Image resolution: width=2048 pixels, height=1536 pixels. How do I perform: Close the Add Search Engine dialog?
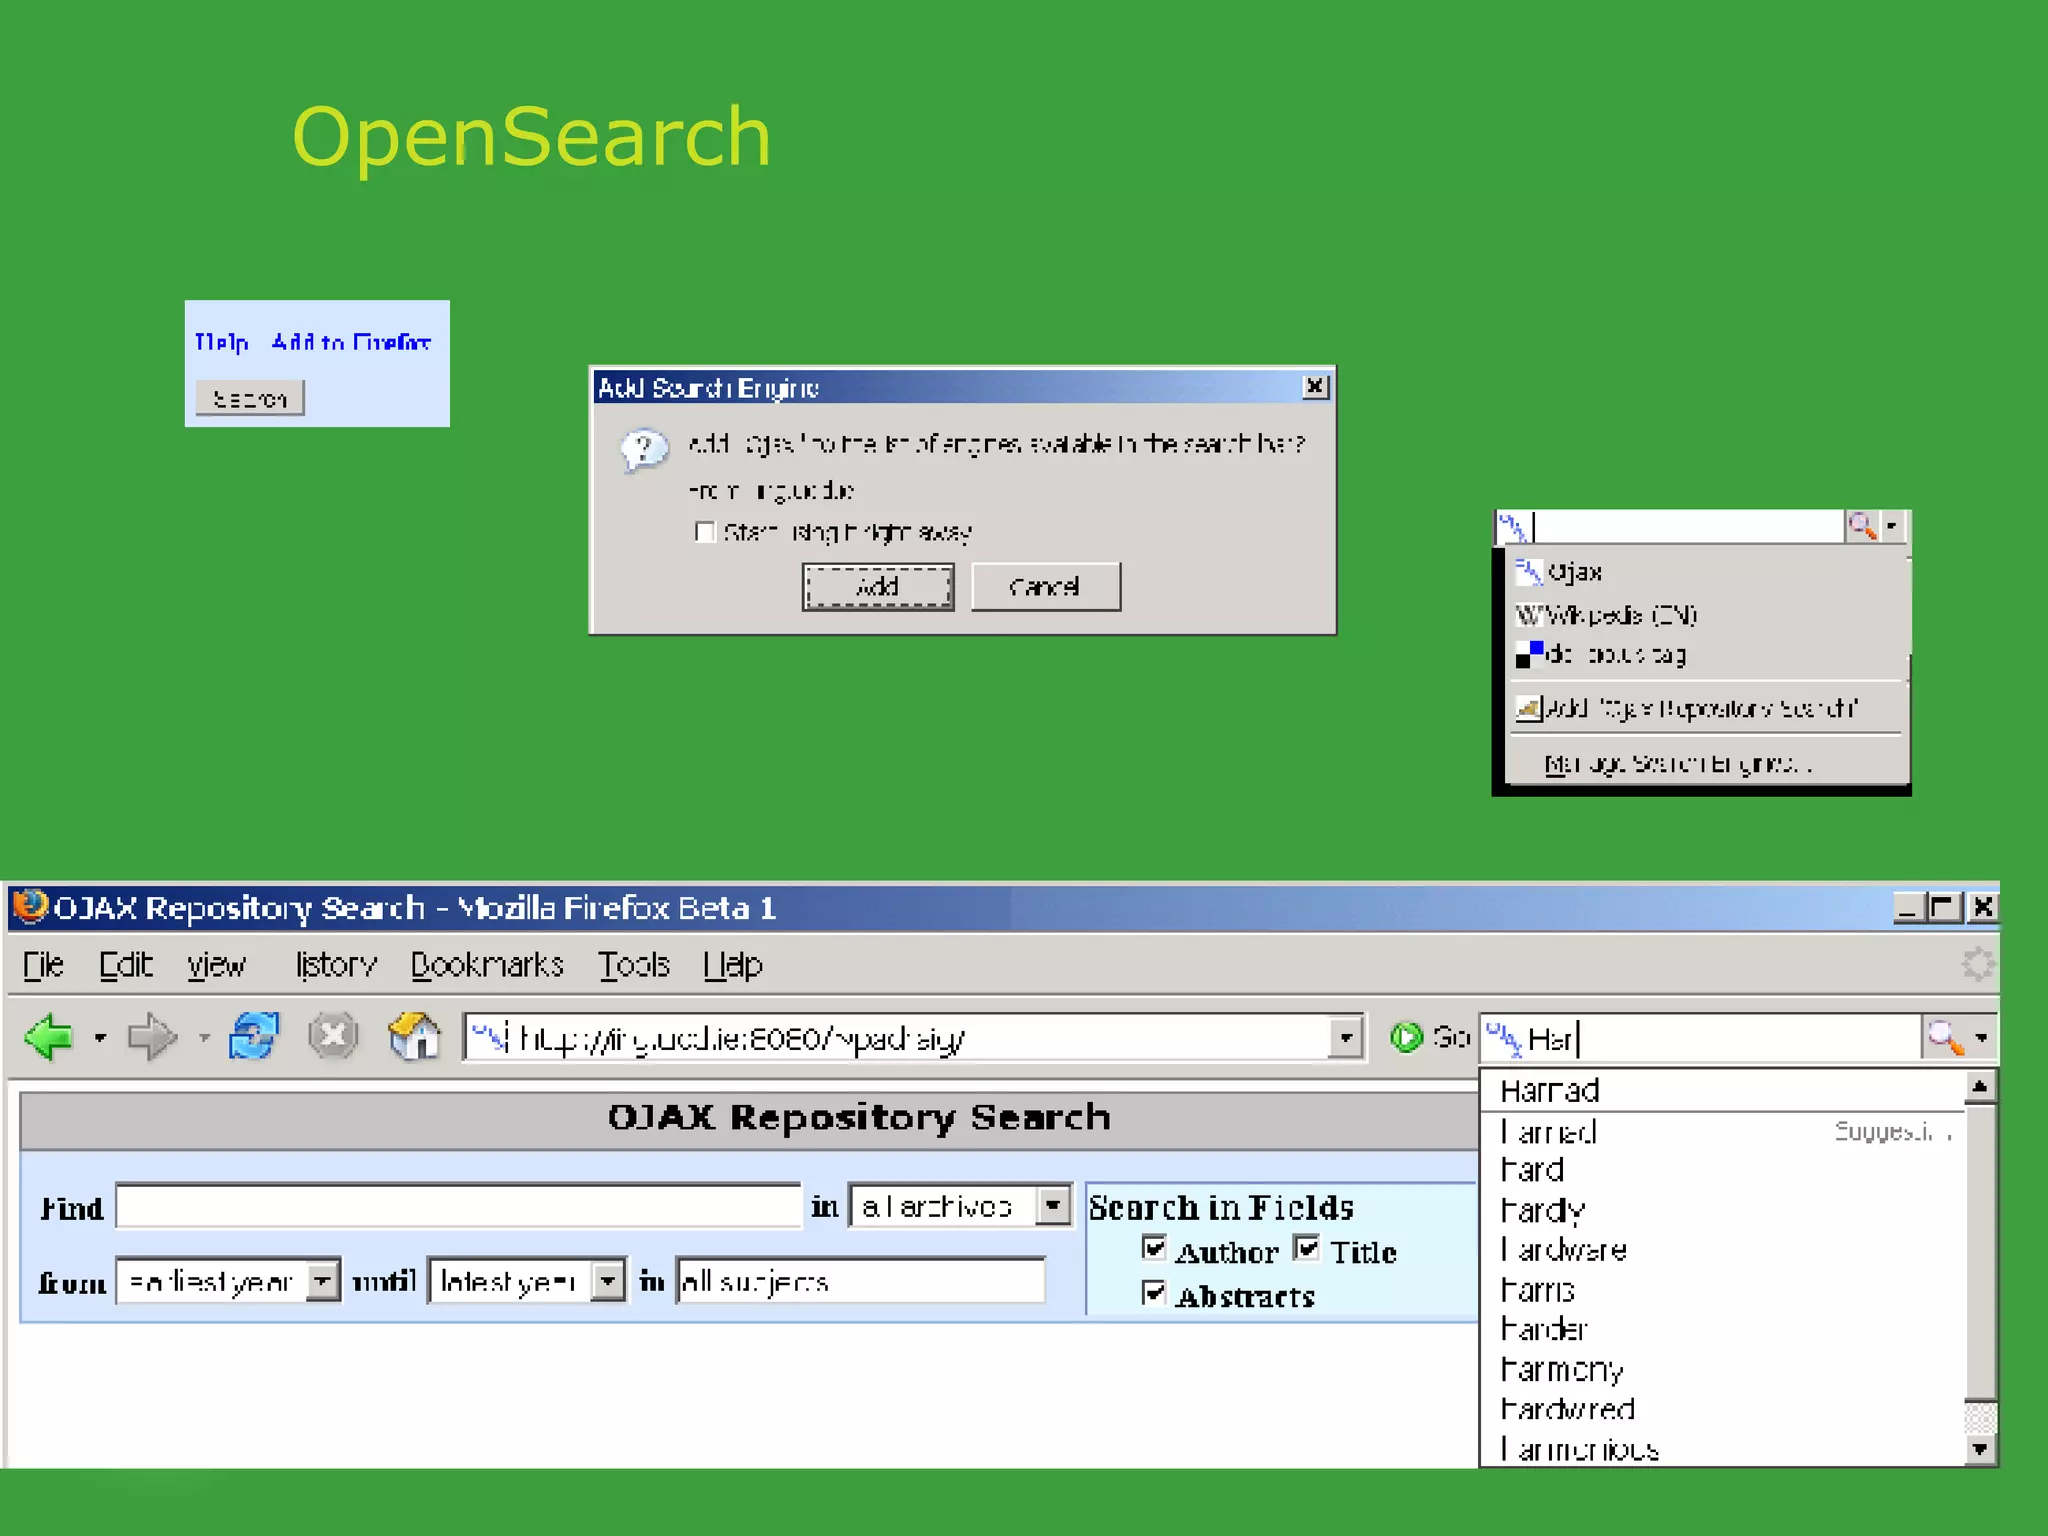tap(1315, 387)
